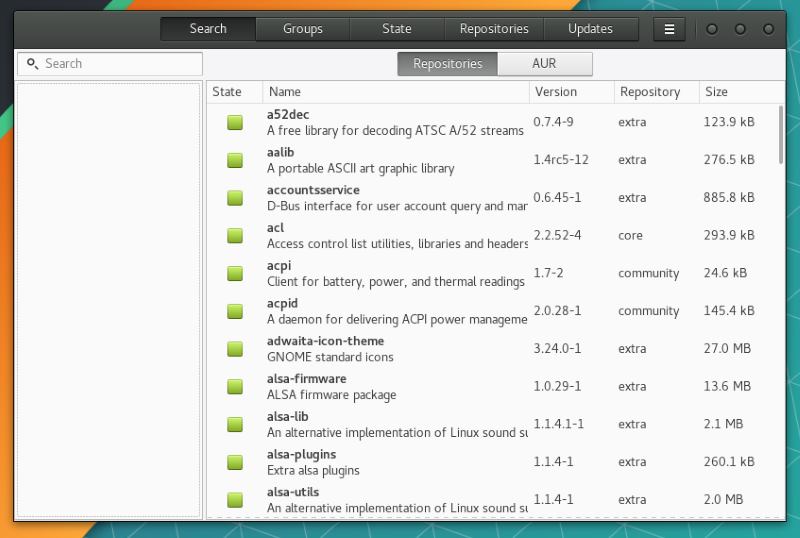Image resolution: width=800 pixels, height=538 pixels.
Task: Sort packages by State column header
Action: pos(235,92)
